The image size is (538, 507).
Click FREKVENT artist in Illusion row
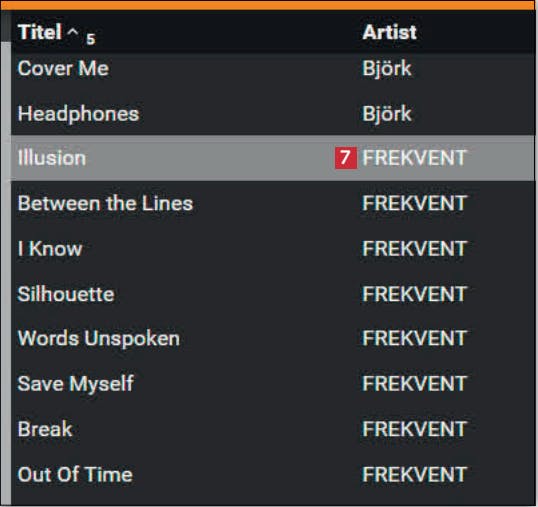[414, 158]
